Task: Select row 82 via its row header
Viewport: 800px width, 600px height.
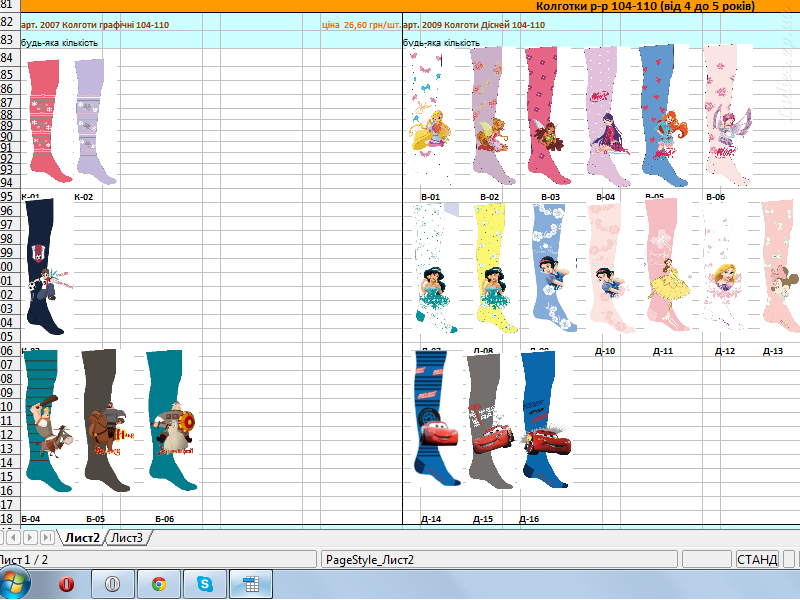Action: pyautogui.click(x=10, y=22)
